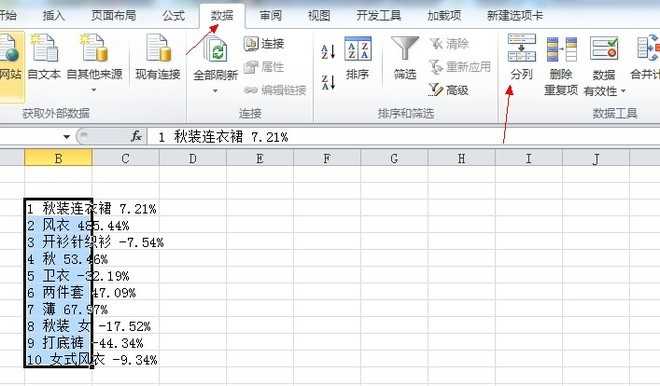
Task: Switch to the 插入 tab
Action: 54,16
